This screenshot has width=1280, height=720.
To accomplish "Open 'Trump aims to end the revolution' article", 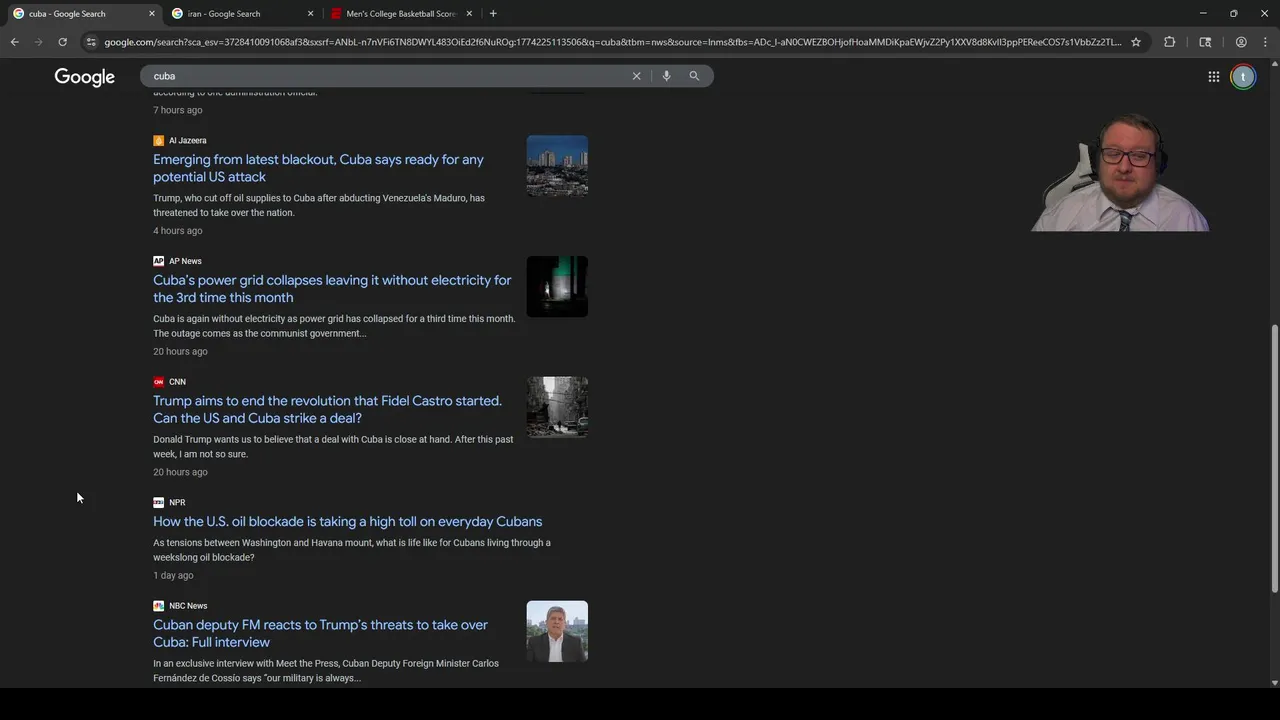I will click(327, 409).
